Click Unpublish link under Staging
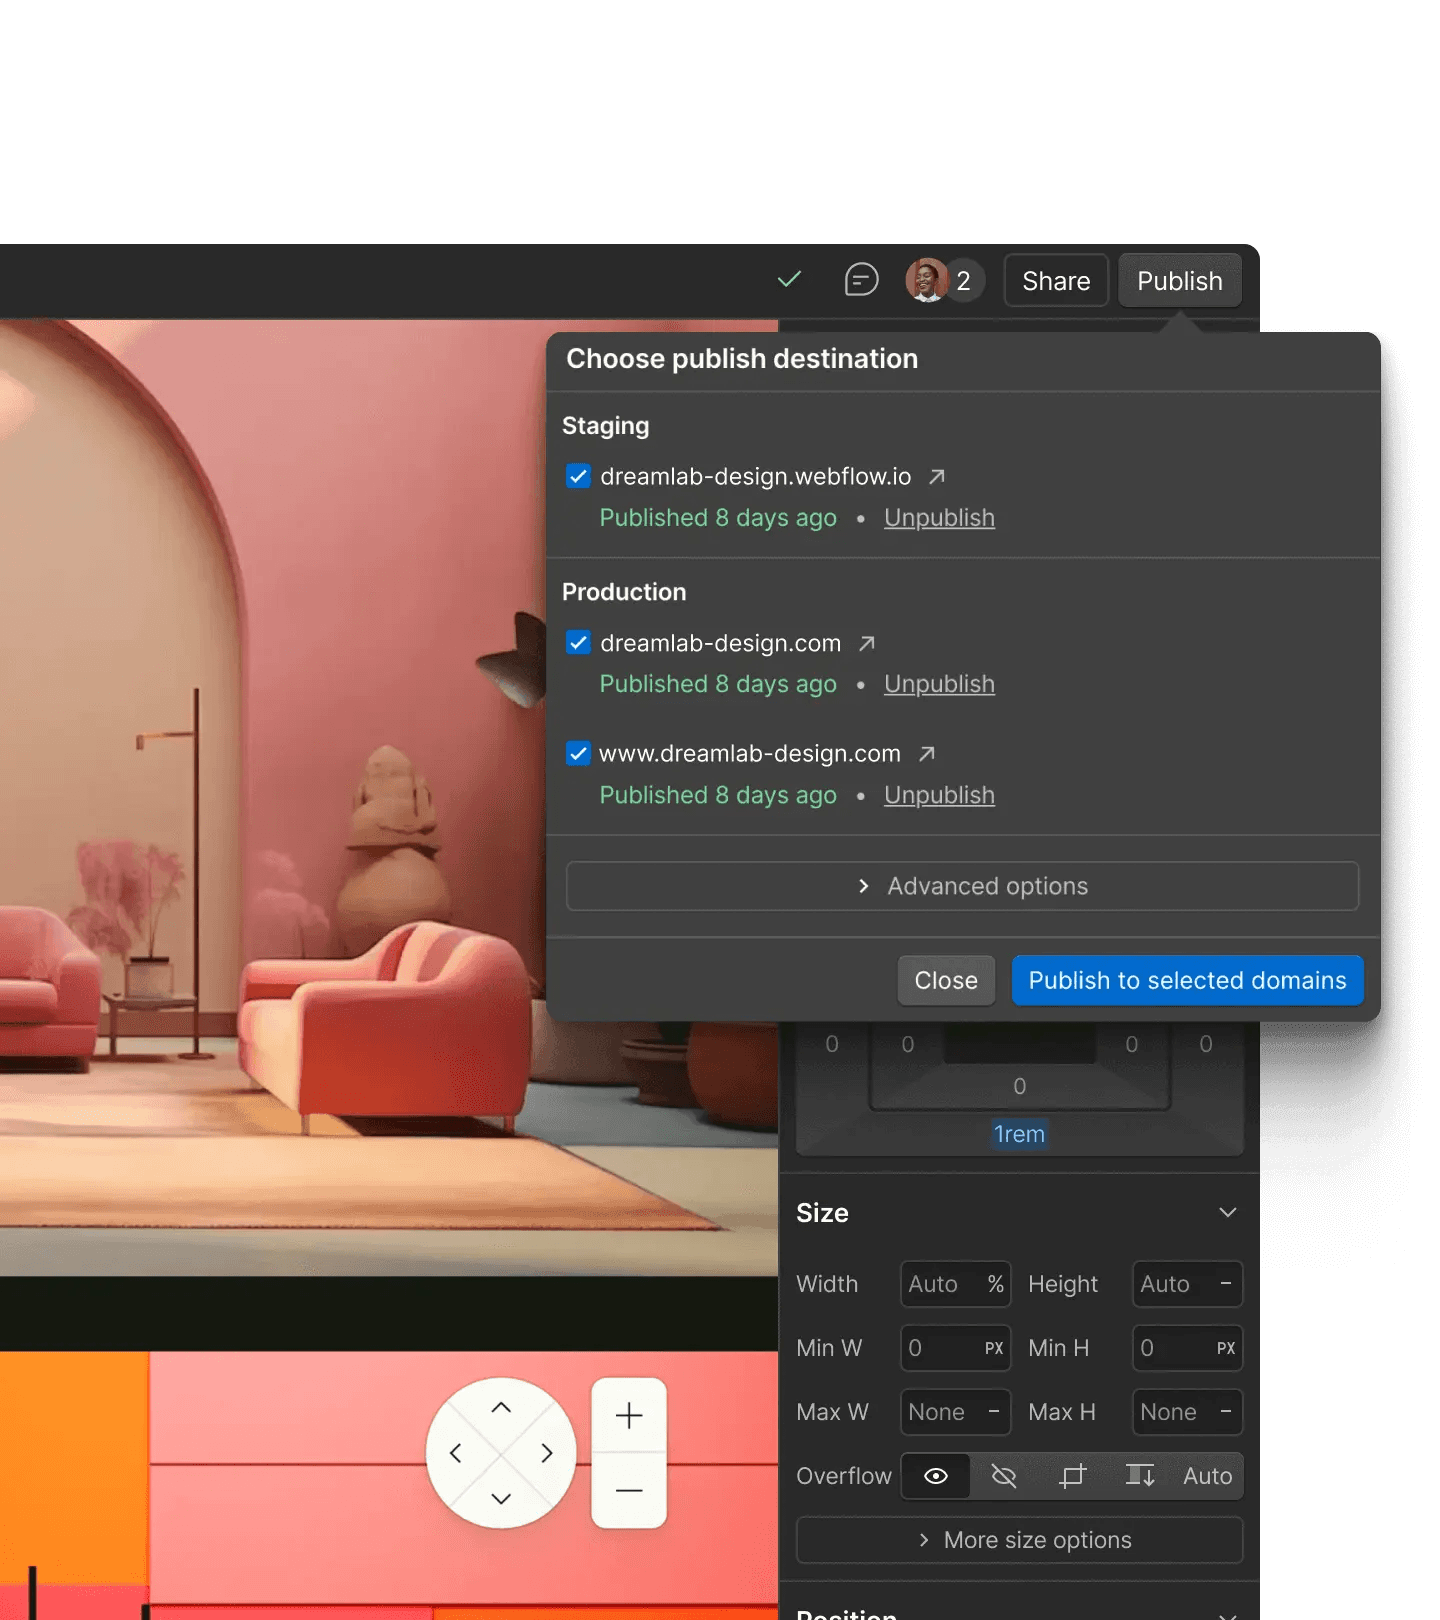Image resolution: width=1440 pixels, height=1620 pixels. [939, 518]
